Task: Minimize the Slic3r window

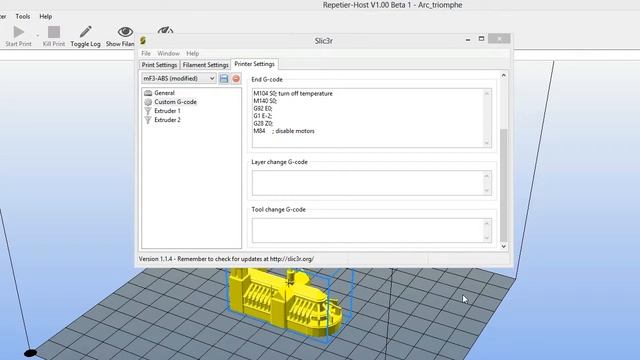Action: pyautogui.click(x=468, y=39)
